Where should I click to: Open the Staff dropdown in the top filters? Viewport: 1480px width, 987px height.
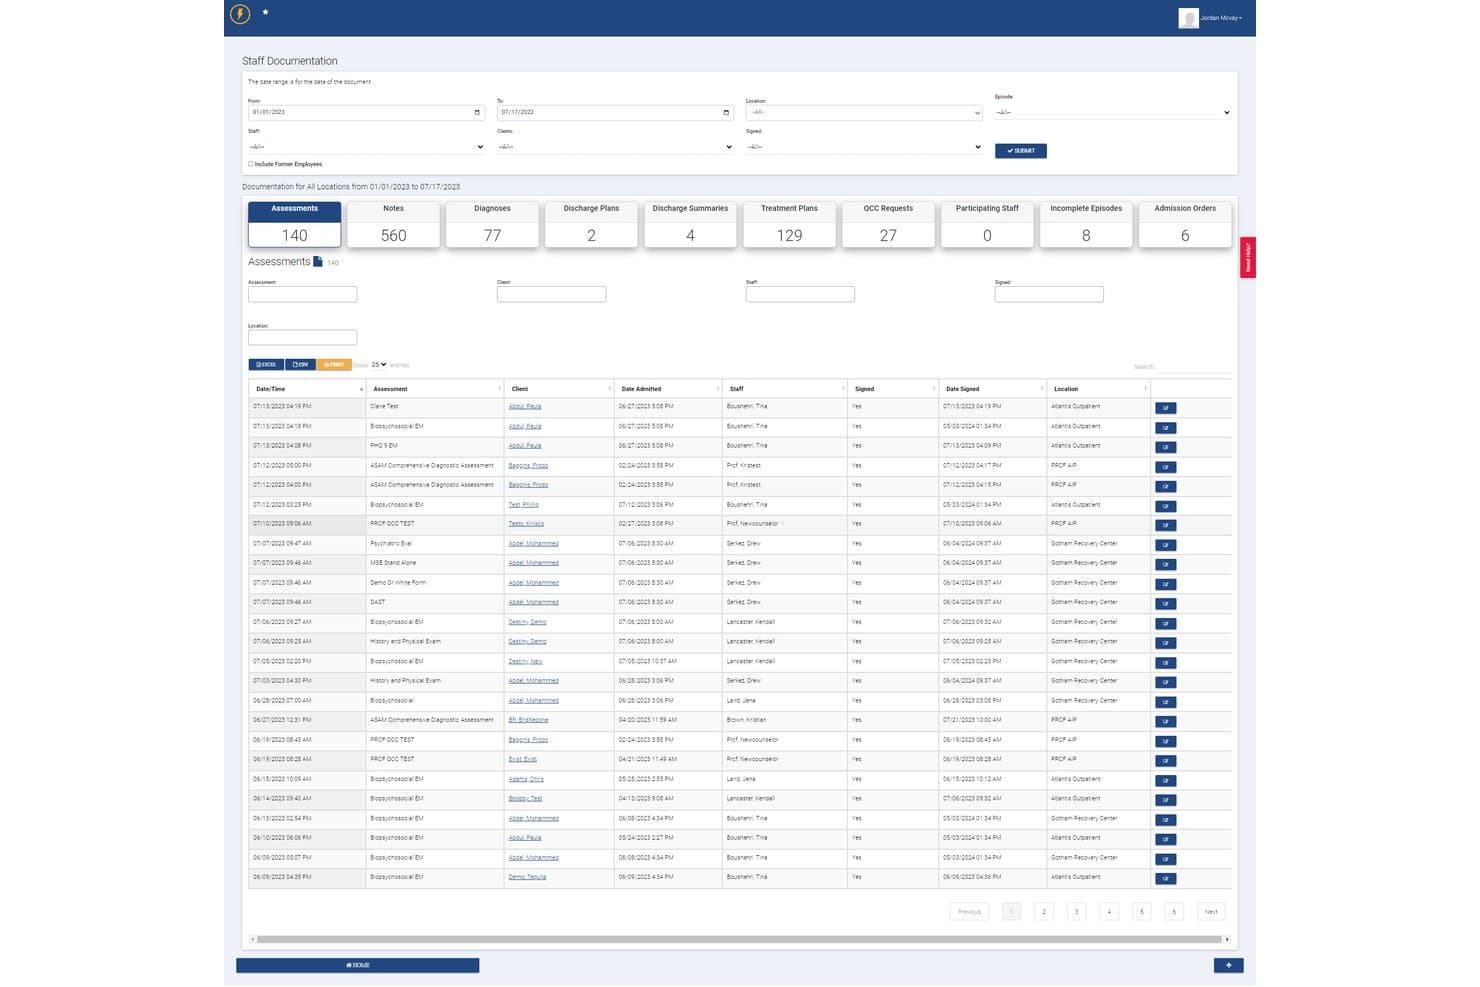[x=366, y=147]
